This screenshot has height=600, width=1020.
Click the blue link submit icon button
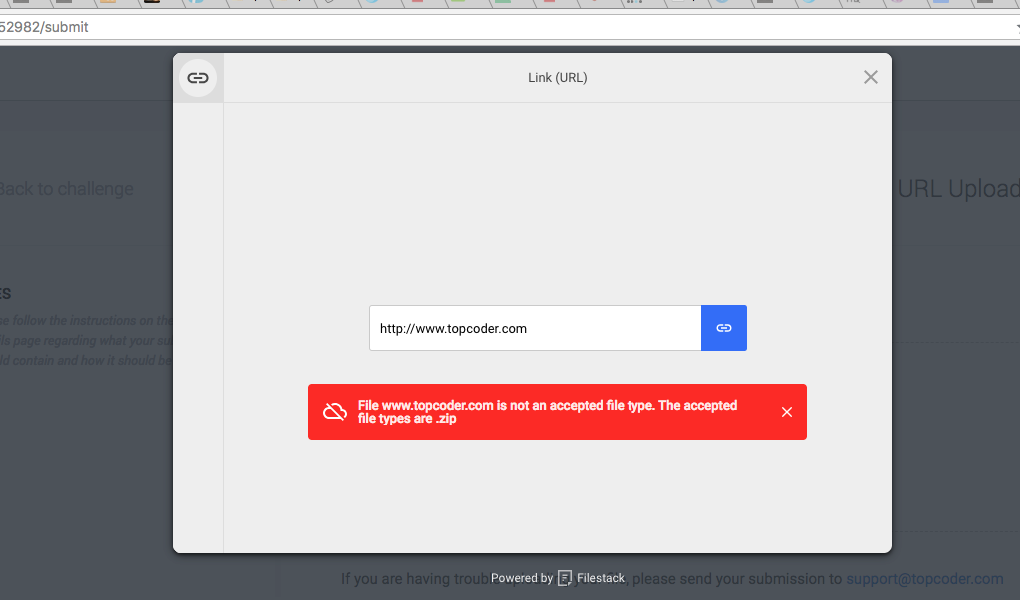click(723, 327)
